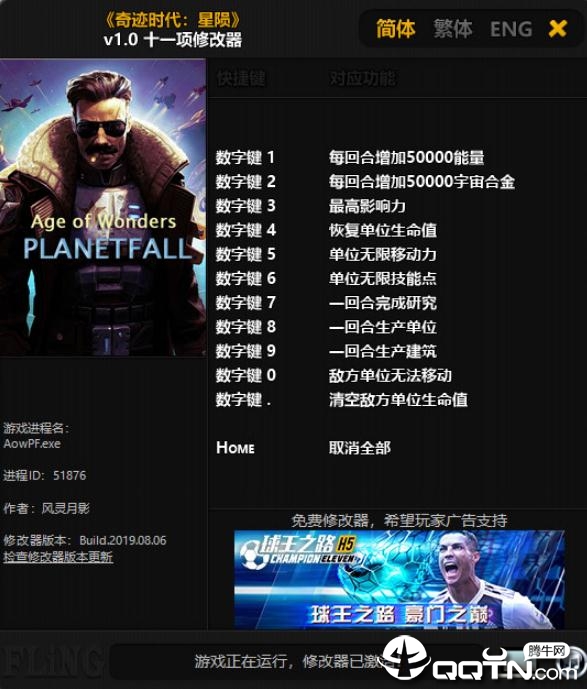Click the 取消全部 function text

pos(360,448)
